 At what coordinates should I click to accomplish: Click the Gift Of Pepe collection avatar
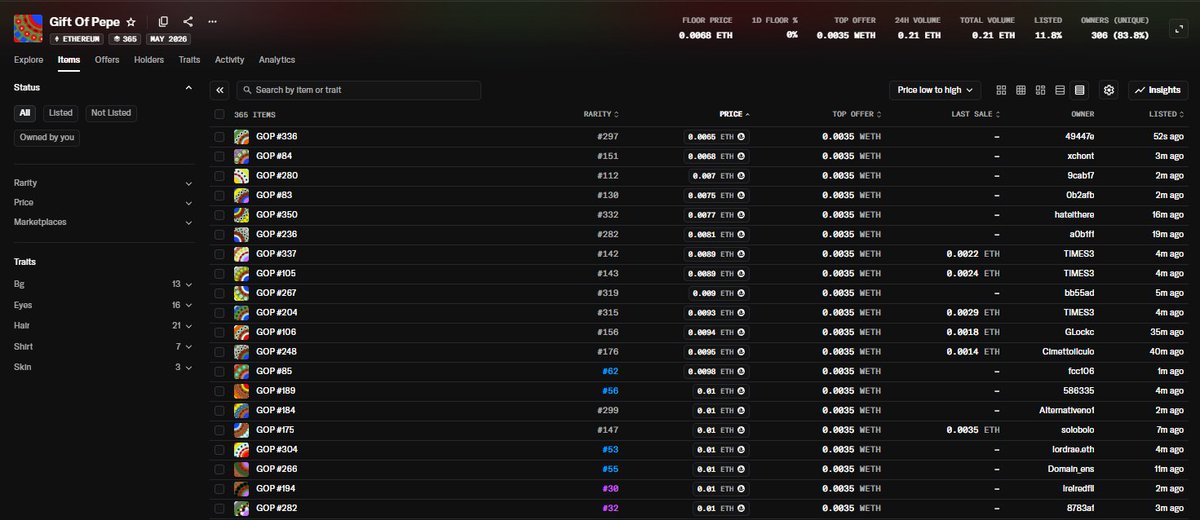(28, 28)
